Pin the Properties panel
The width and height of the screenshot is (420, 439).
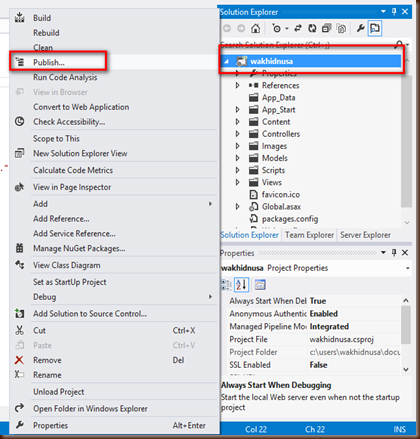point(394,253)
